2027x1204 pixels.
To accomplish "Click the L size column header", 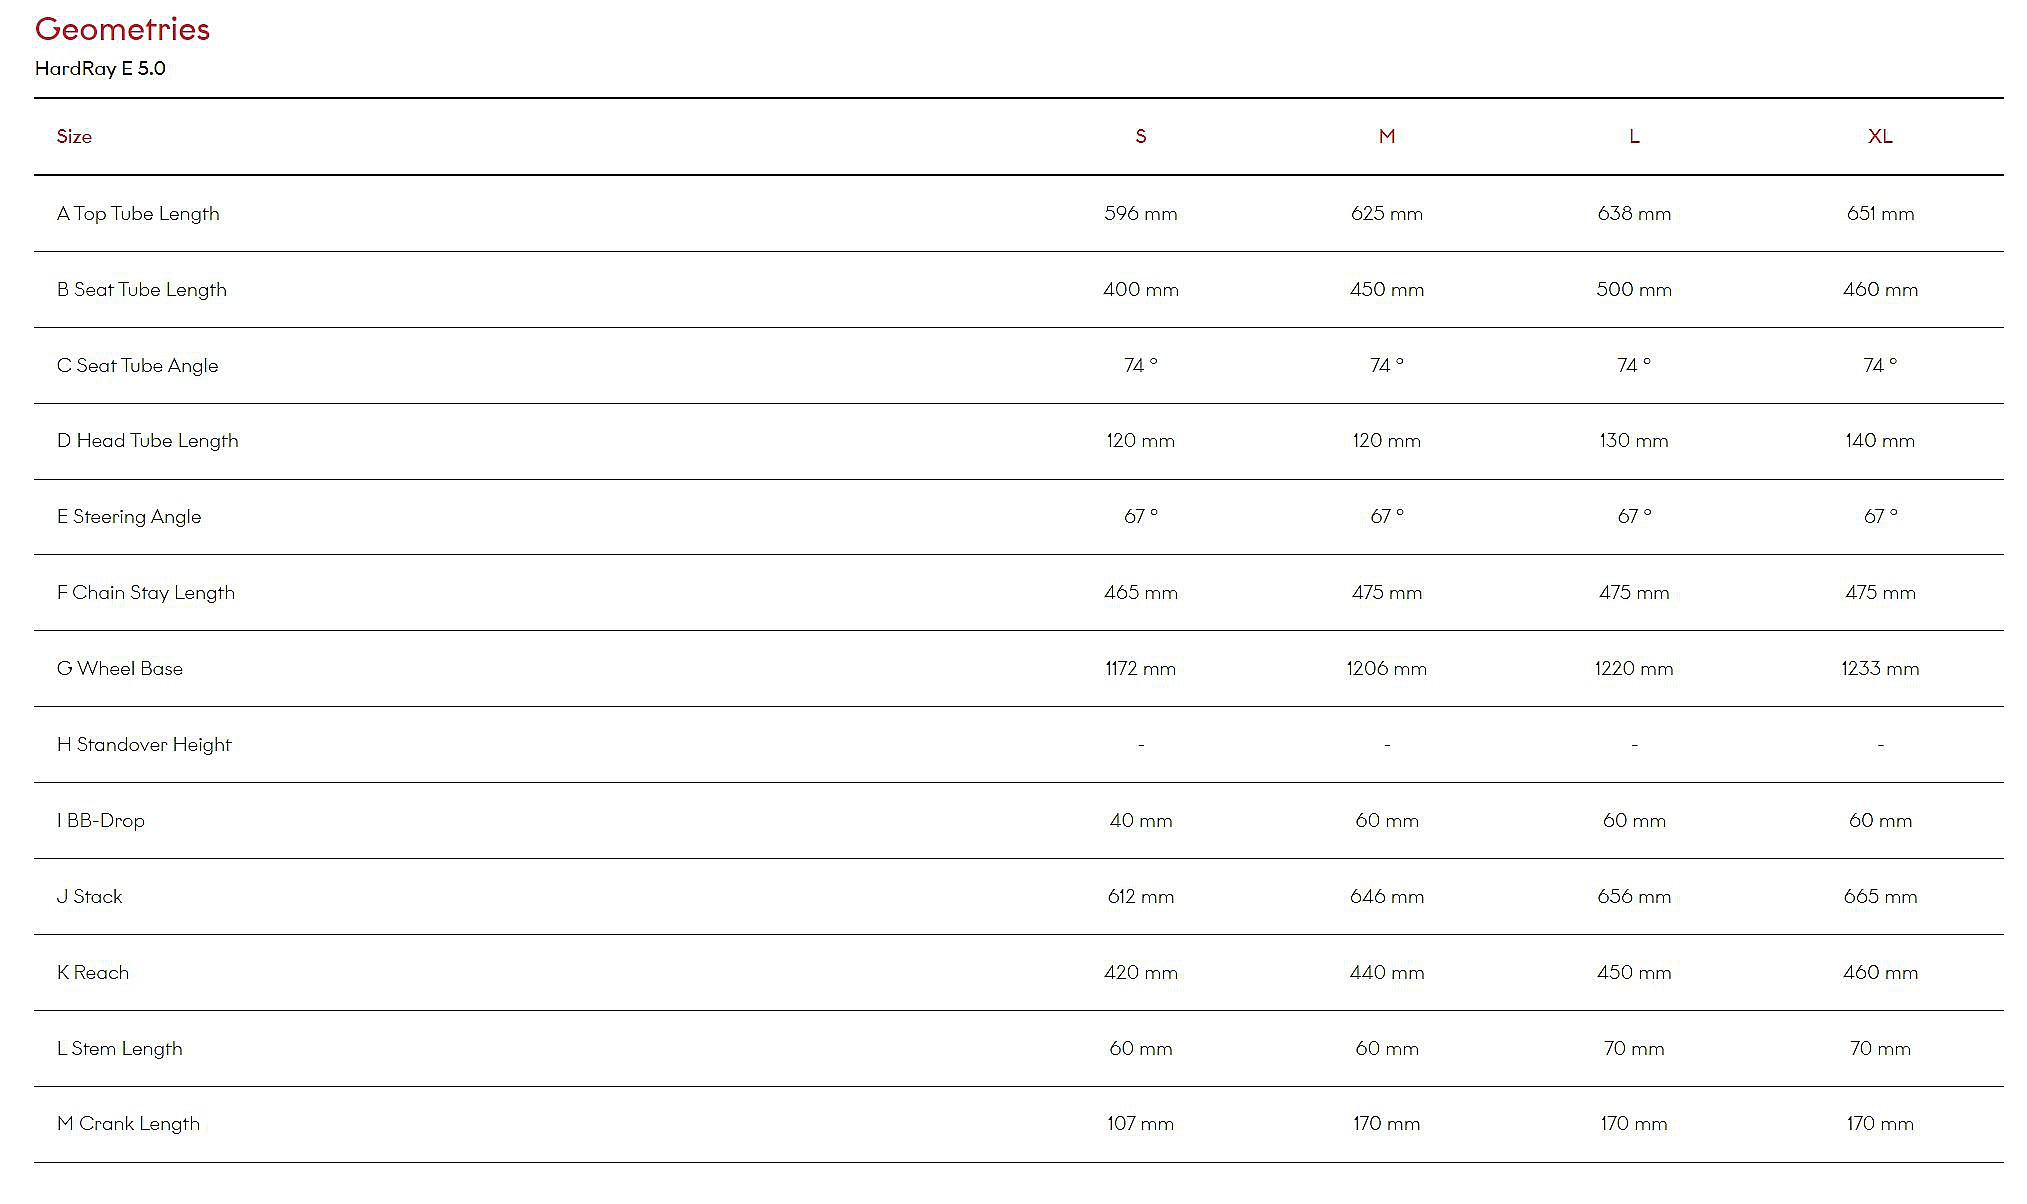I will (x=1633, y=136).
